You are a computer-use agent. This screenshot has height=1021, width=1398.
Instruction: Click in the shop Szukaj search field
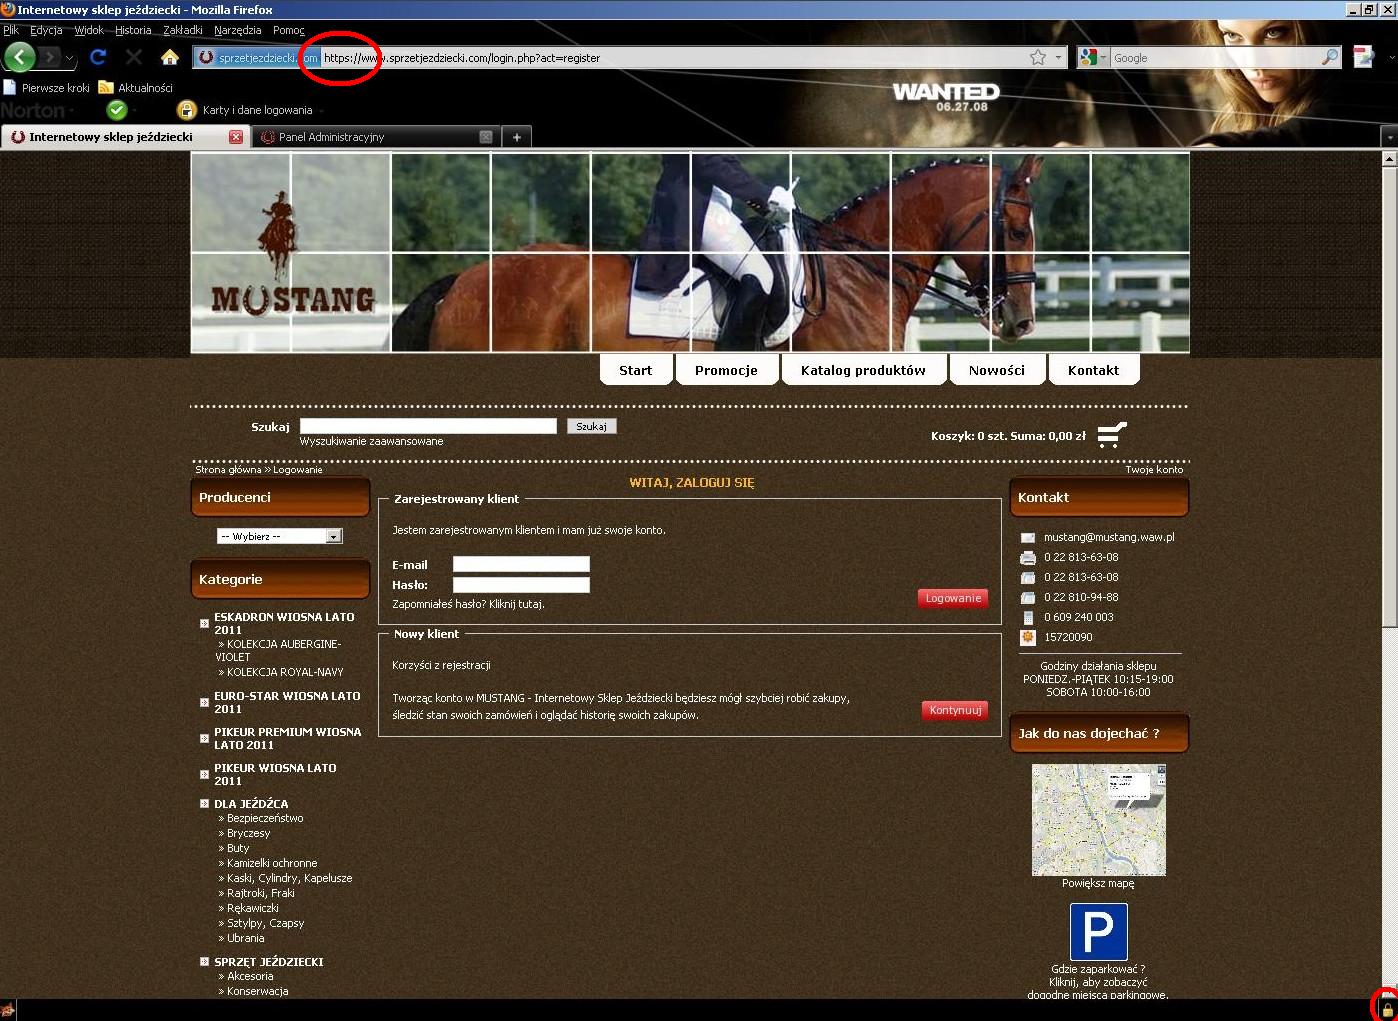pyautogui.click(x=428, y=426)
